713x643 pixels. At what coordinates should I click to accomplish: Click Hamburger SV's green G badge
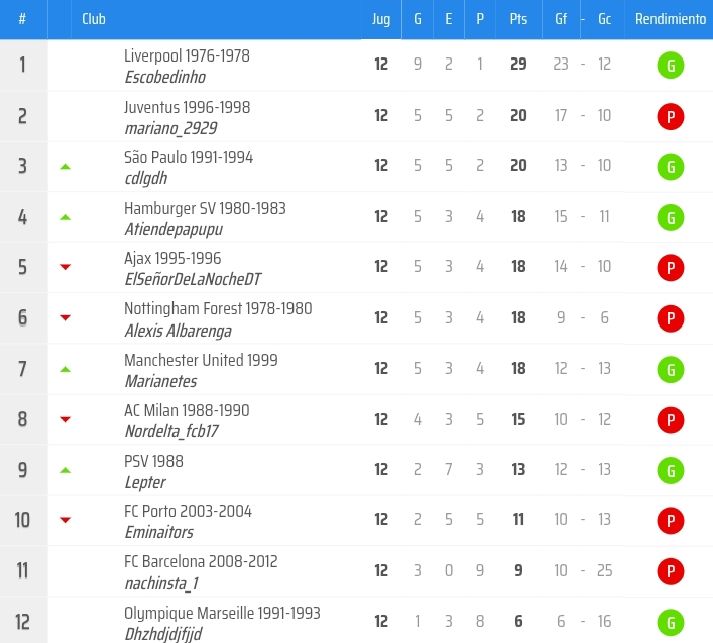(670, 217)
